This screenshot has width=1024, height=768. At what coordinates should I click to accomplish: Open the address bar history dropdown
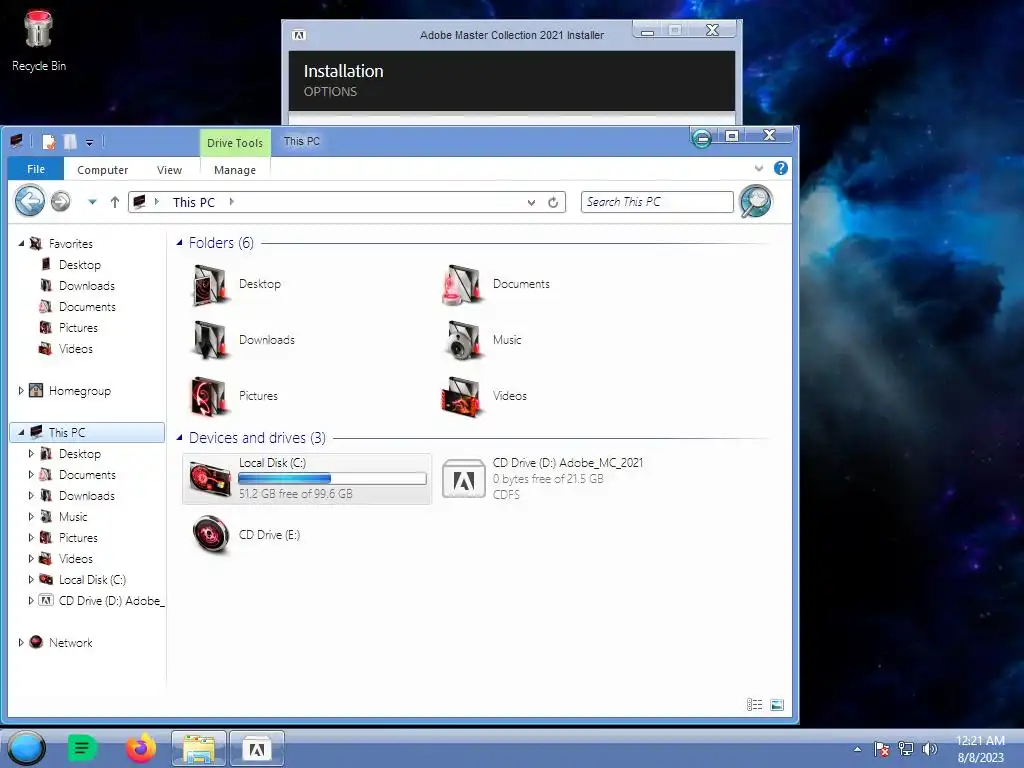[532, 202]
